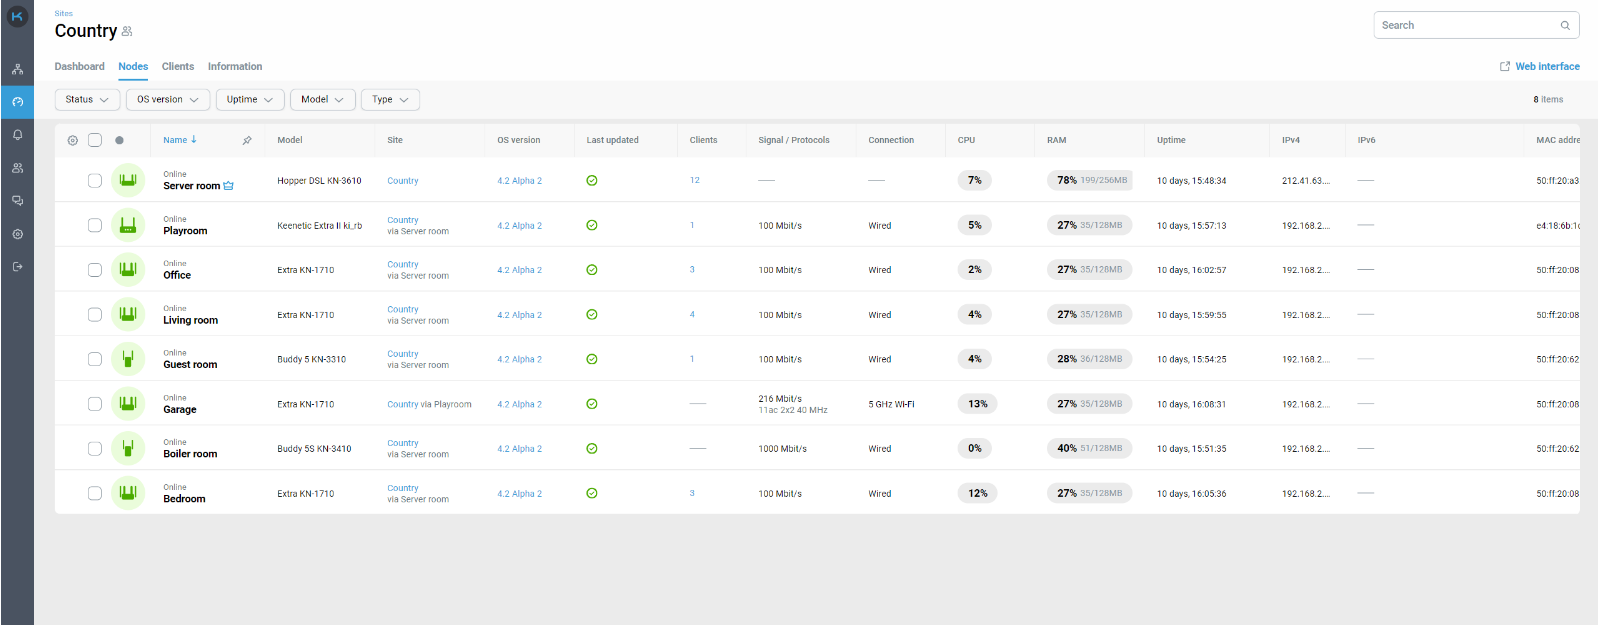Image resolution: width=1598 pixels, height=625 pixels.
Task: Tick the Server room row checkbox
Action: click(x=95, y=181)
